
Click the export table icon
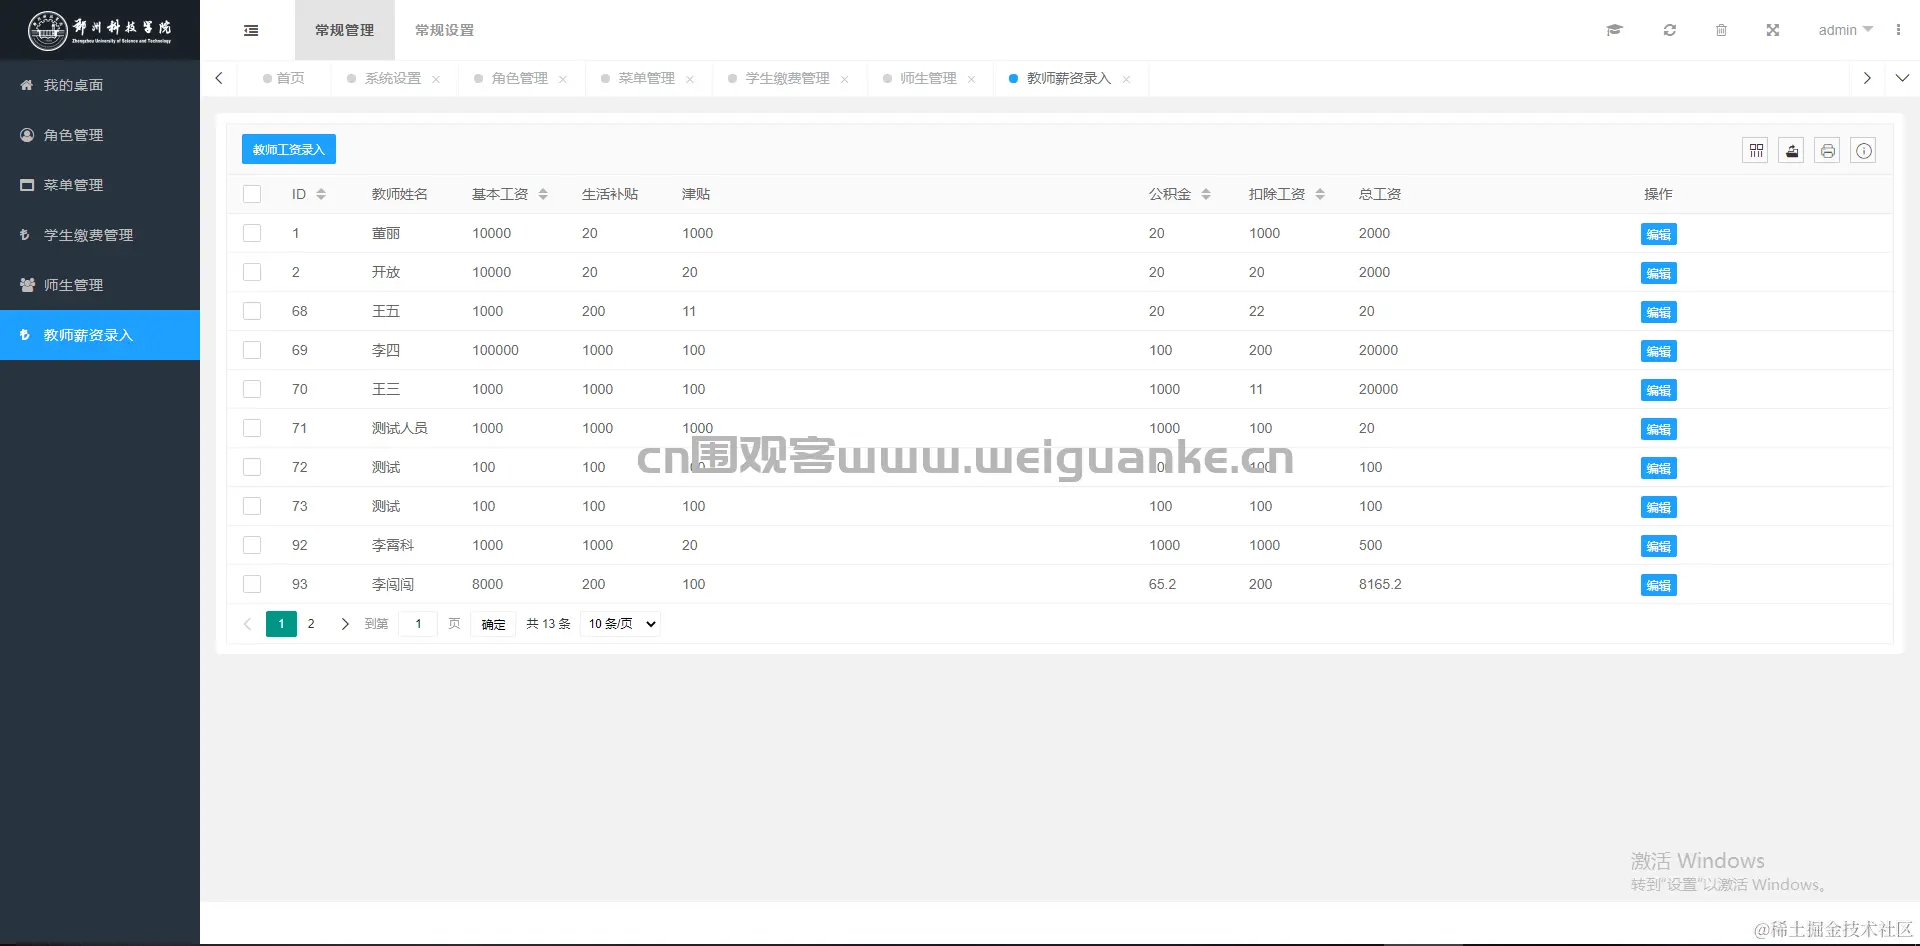(1792, 150)
